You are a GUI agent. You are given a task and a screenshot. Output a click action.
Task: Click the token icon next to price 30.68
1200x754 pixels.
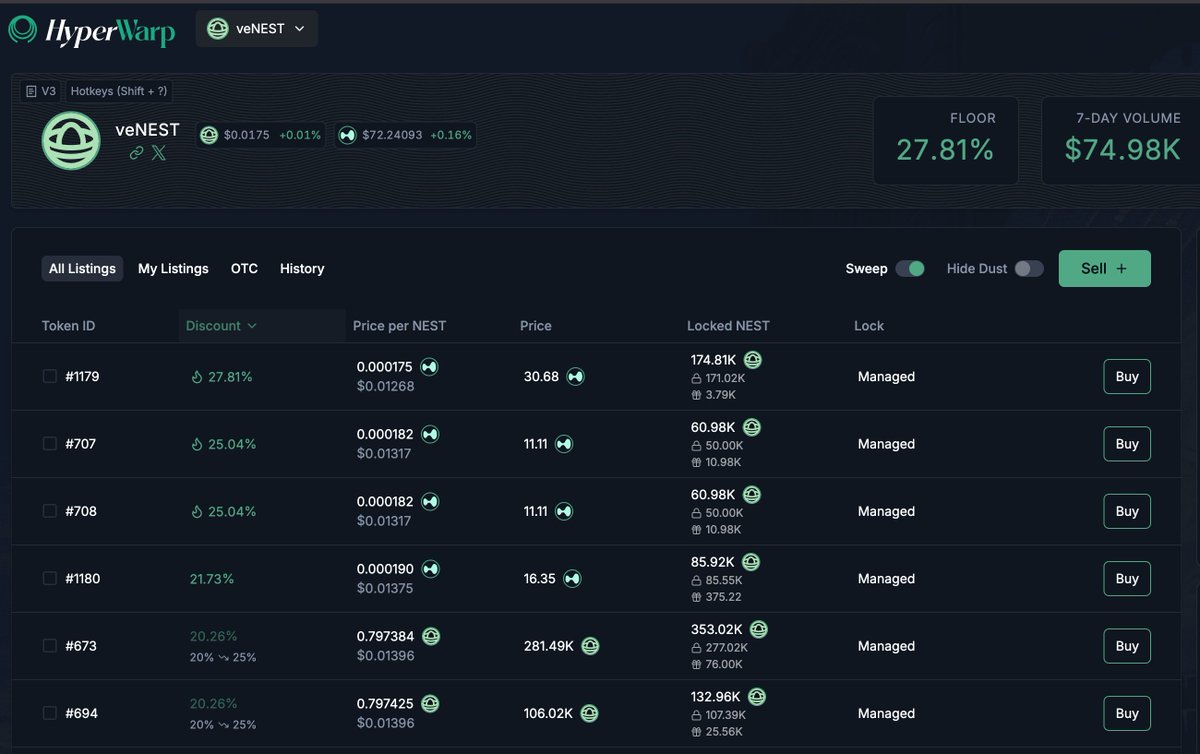(575, 377)
